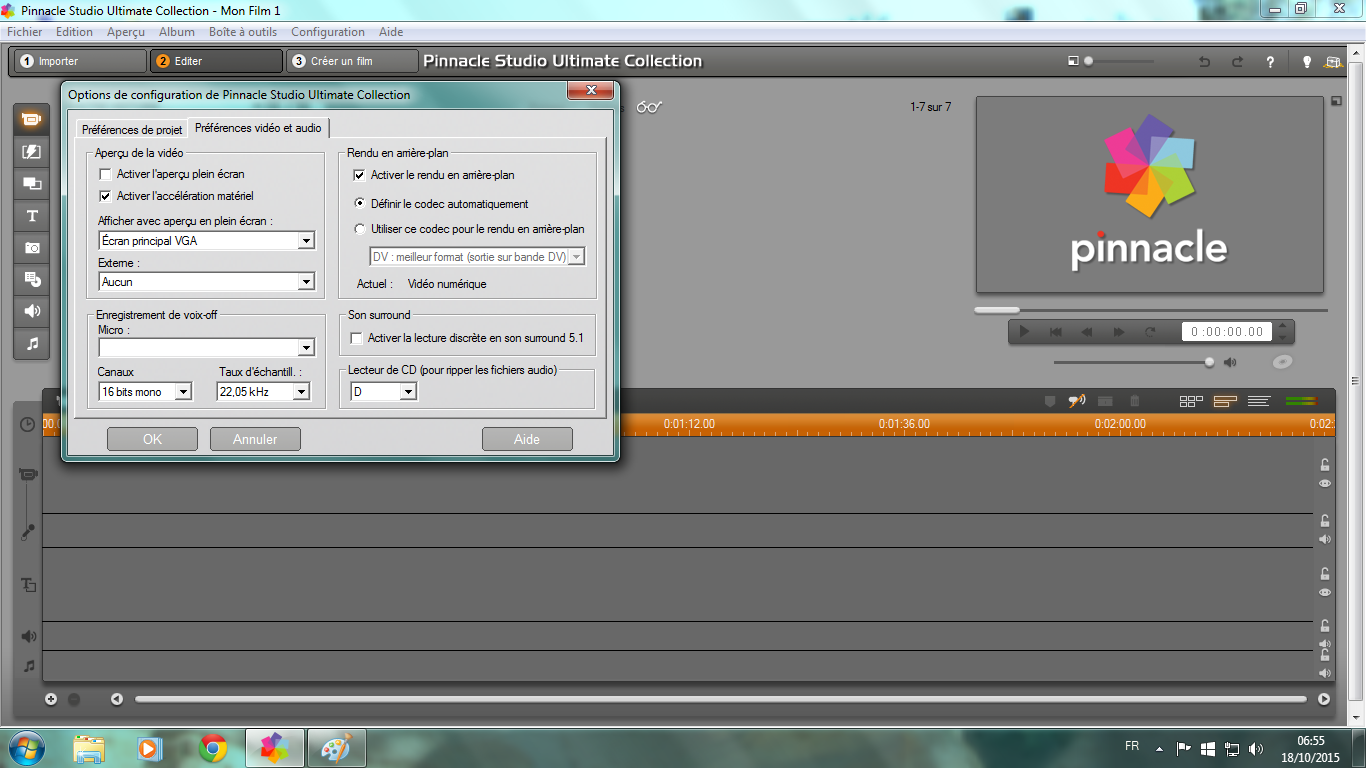
Task: Click the preview timecode field 0:00:00.00
Action: click(1228, 332)
